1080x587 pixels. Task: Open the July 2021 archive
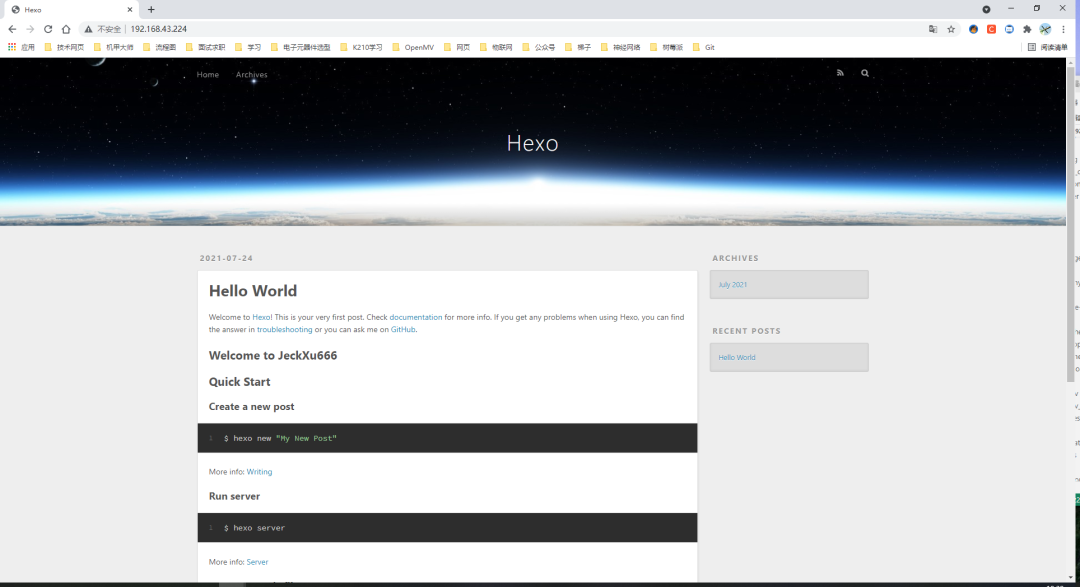[732, 285]
